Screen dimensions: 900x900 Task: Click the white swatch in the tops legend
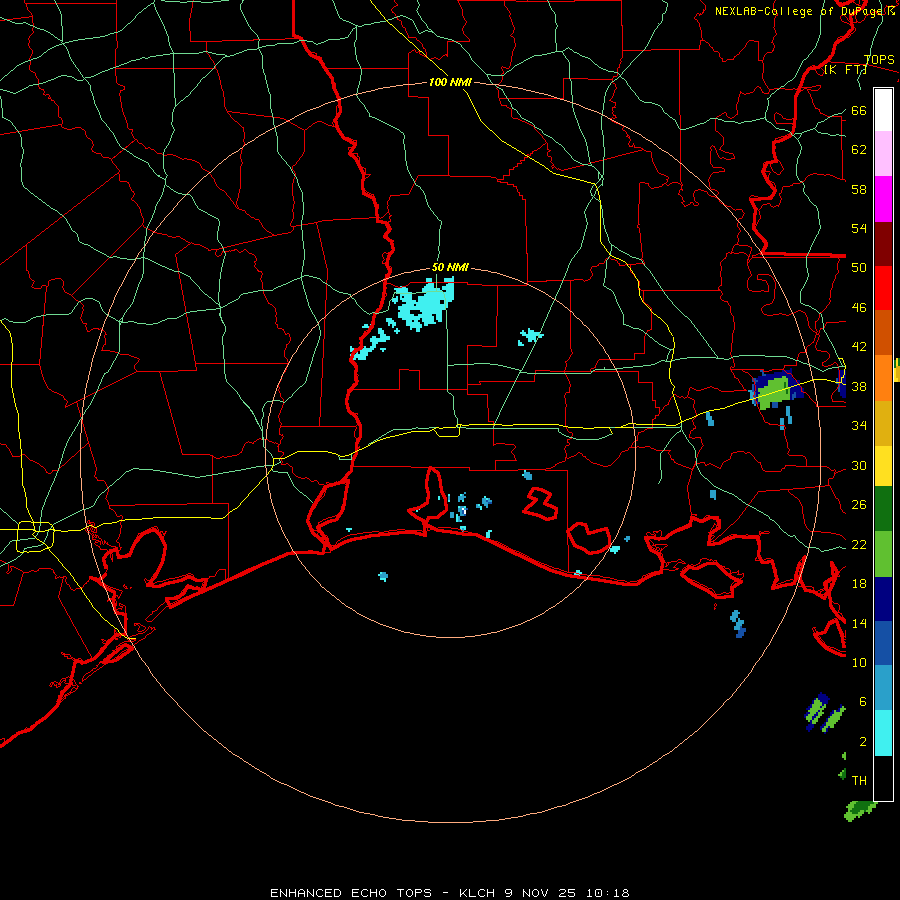point(883,110)
